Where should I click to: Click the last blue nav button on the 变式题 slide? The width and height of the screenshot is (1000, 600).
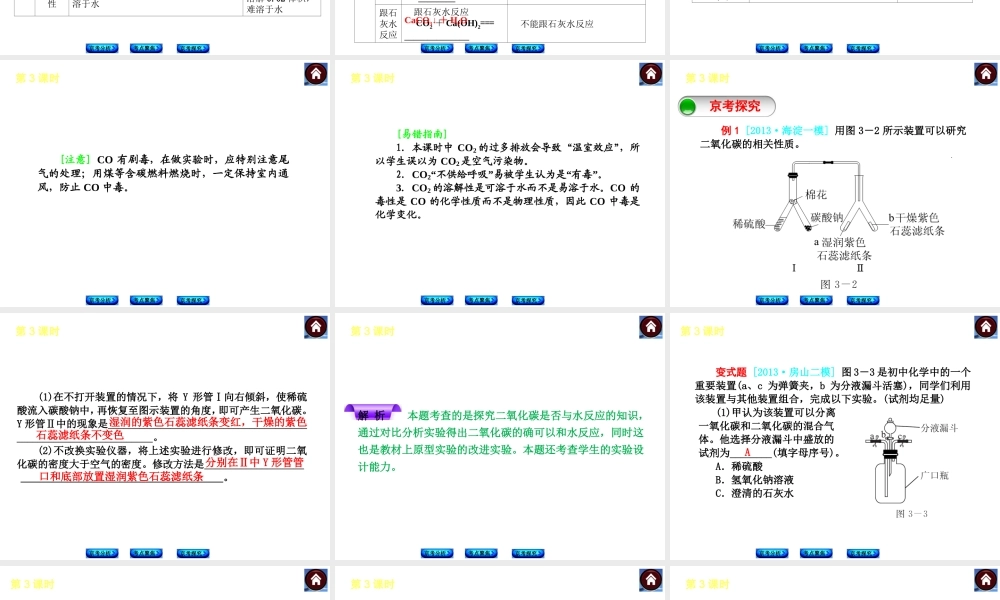[x=863, y=553]
